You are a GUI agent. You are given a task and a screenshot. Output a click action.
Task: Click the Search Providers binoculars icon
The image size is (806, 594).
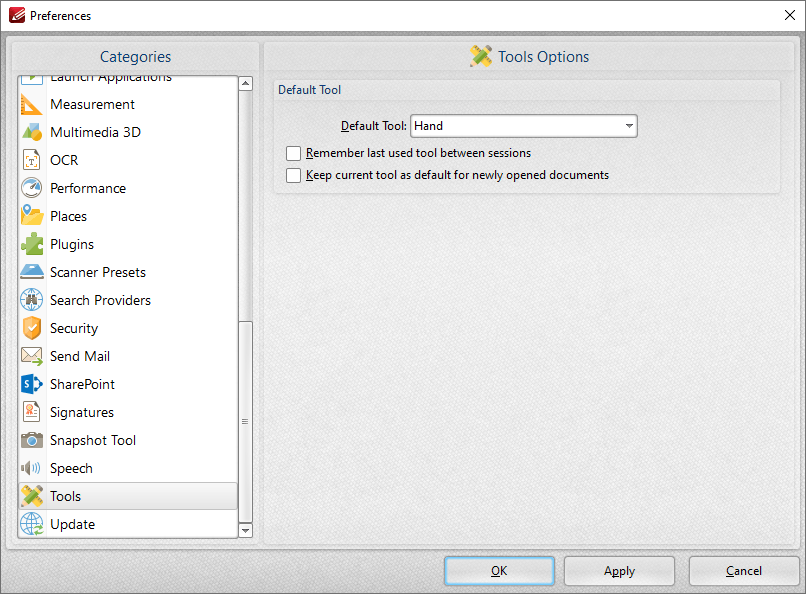pos(31,300)
